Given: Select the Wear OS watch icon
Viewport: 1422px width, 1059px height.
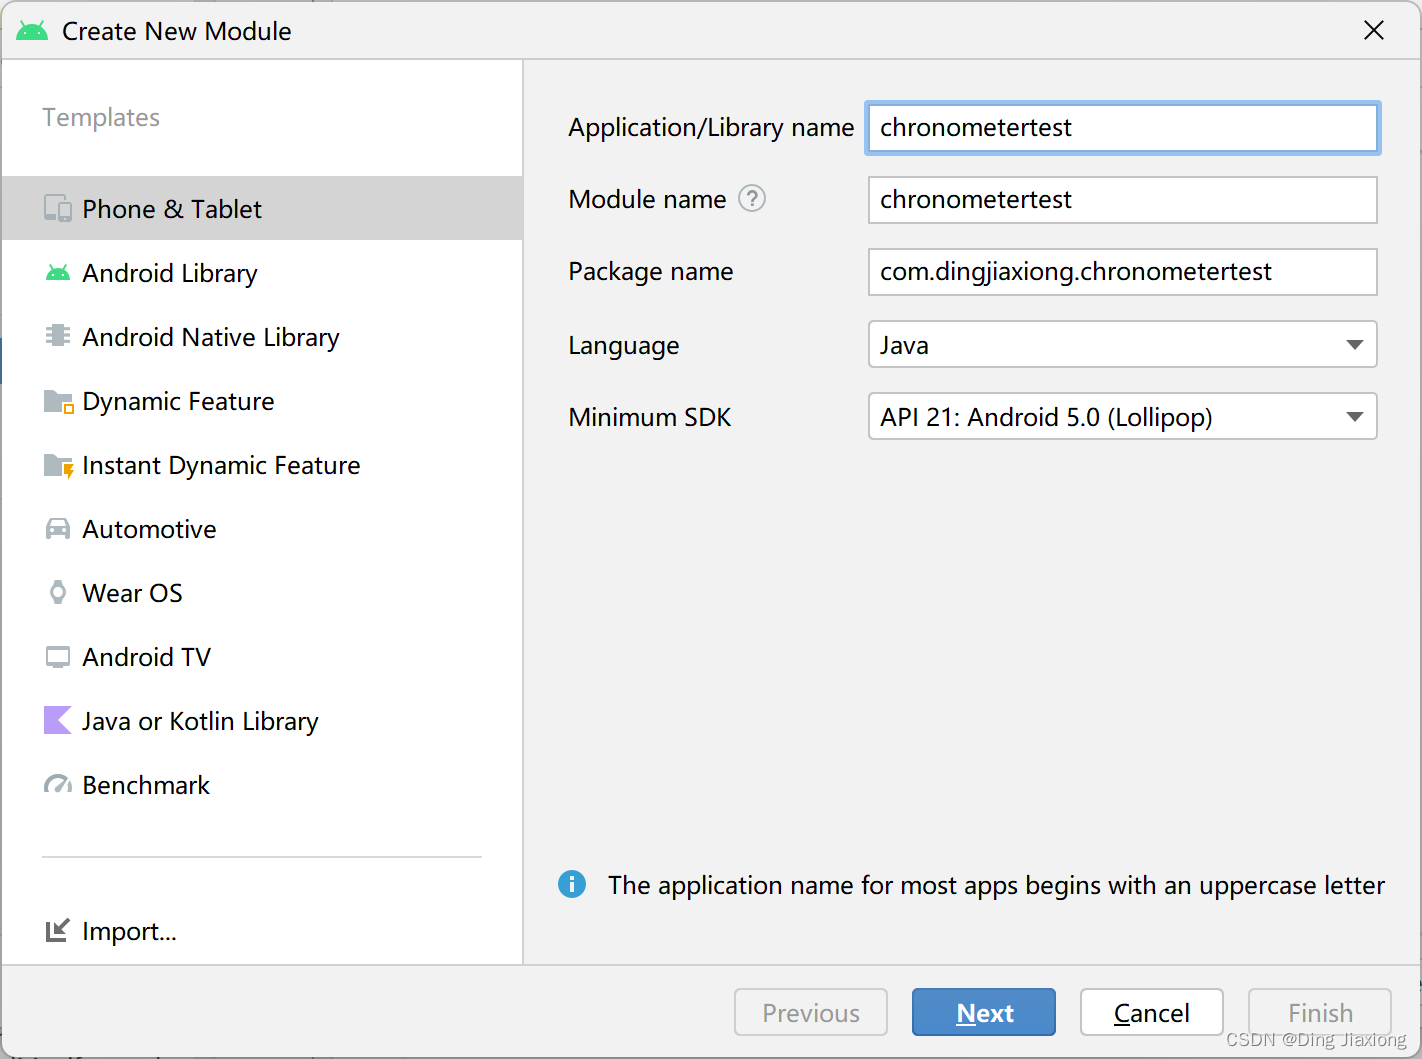Looking at the screenshot, I should 58,592.
